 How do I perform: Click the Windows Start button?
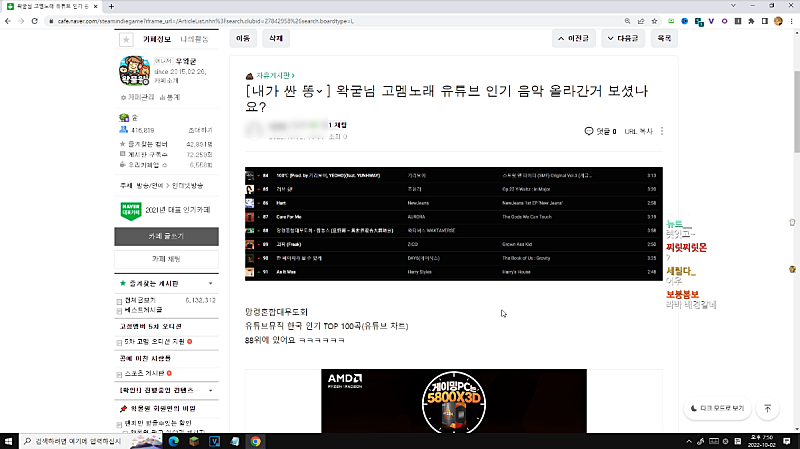click(10, 440)
